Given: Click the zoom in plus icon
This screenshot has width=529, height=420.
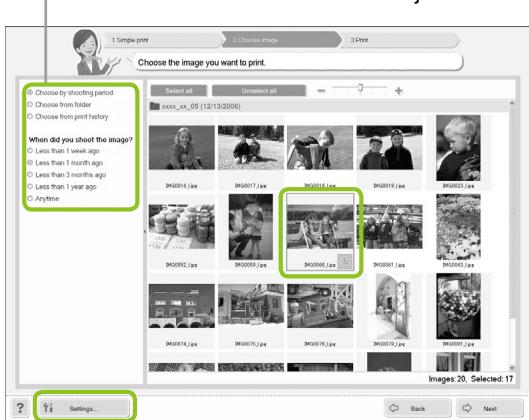Looking at the screenshot, I should pos(399,91).
